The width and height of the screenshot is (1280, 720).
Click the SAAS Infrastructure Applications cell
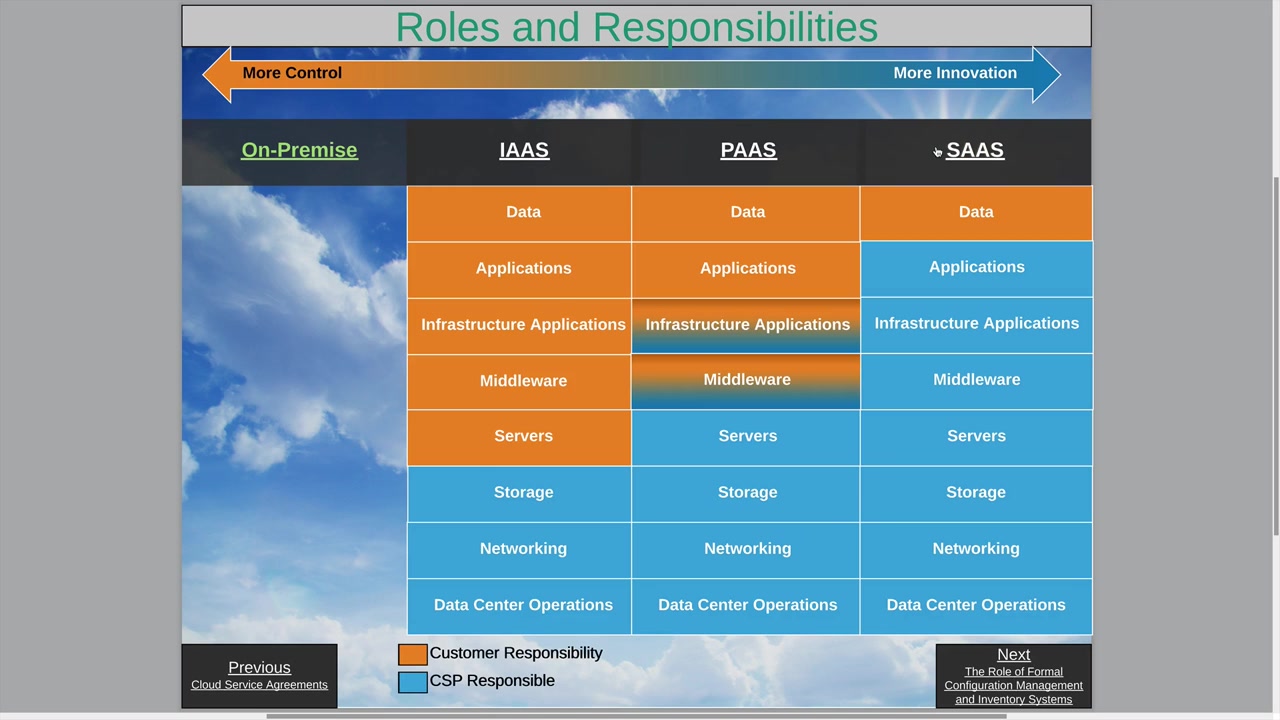(976, 325)
